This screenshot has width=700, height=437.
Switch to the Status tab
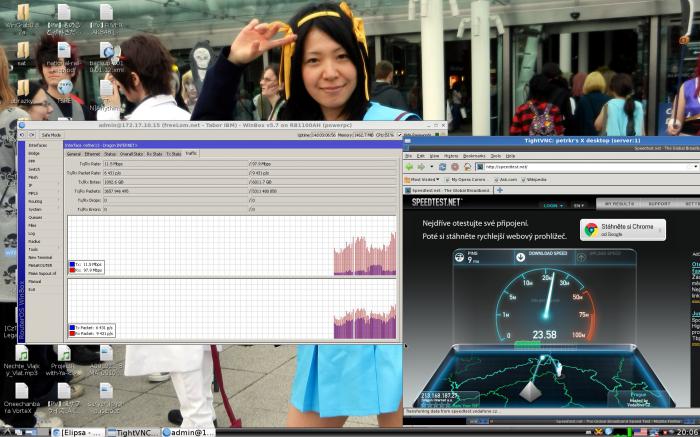110,154
